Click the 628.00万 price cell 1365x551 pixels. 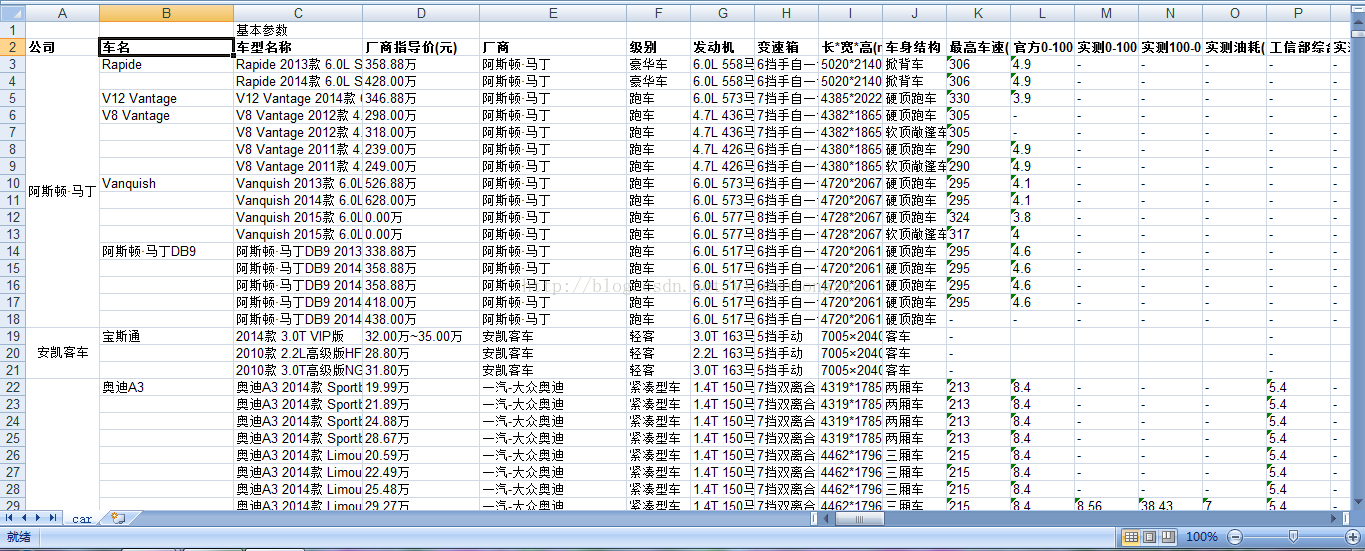tap(421, 200)
